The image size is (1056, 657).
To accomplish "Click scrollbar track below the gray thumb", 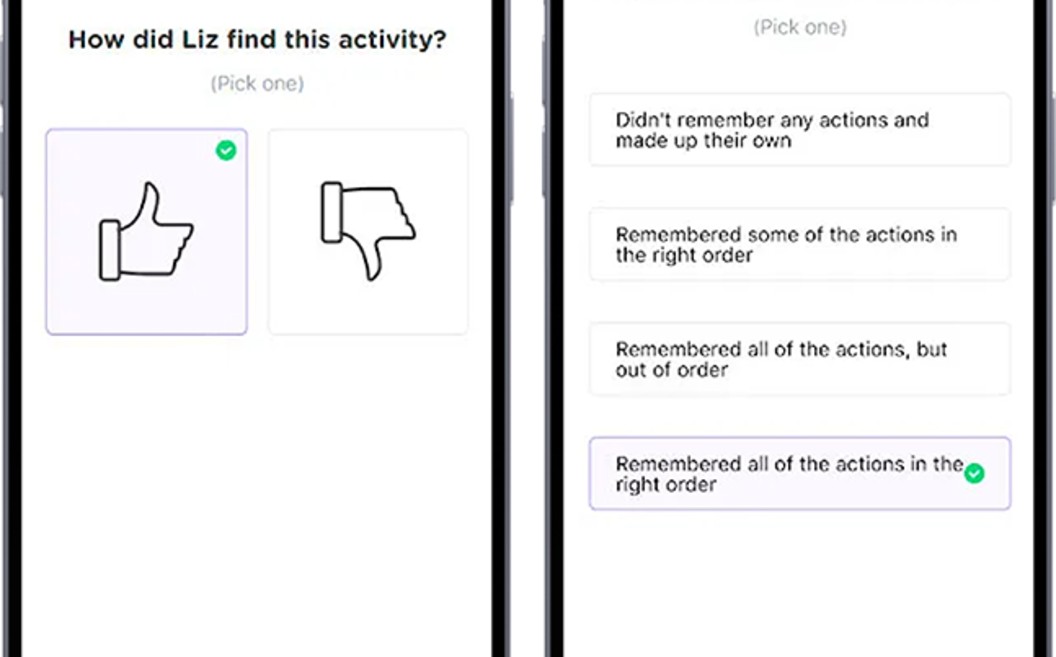I will point(526,400).
